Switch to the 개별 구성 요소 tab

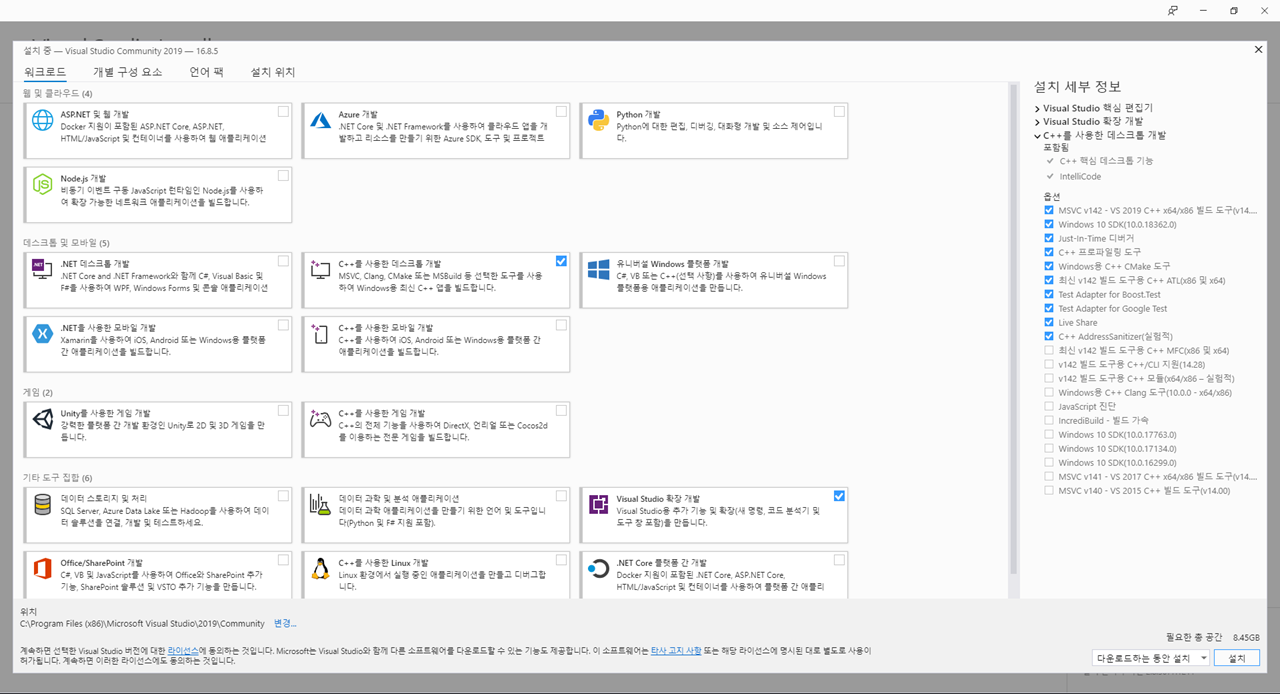(x=127, y=72)
